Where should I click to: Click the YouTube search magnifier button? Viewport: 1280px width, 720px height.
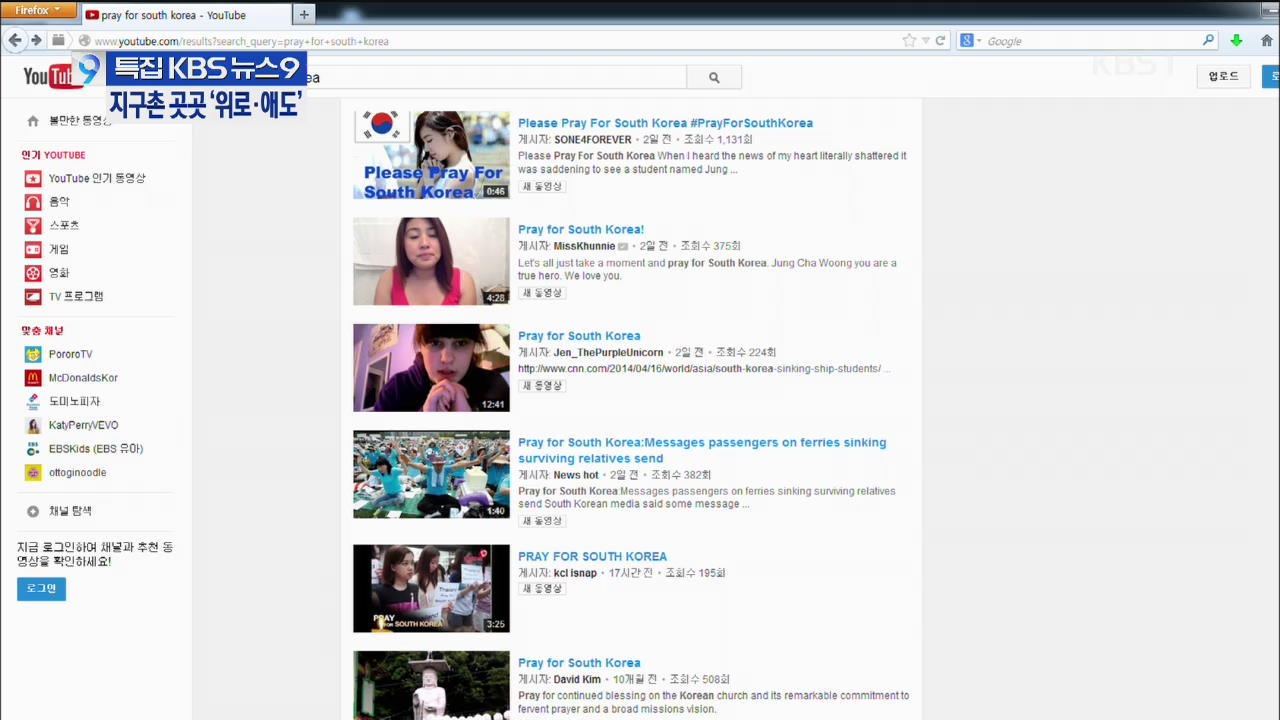[x=714, y=77]
